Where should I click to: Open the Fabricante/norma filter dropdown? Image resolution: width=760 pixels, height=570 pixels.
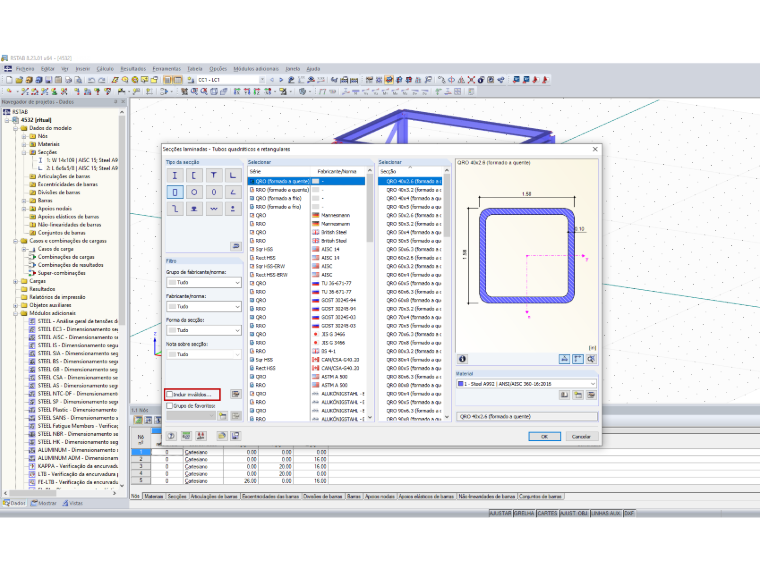[x=204, y=307]
